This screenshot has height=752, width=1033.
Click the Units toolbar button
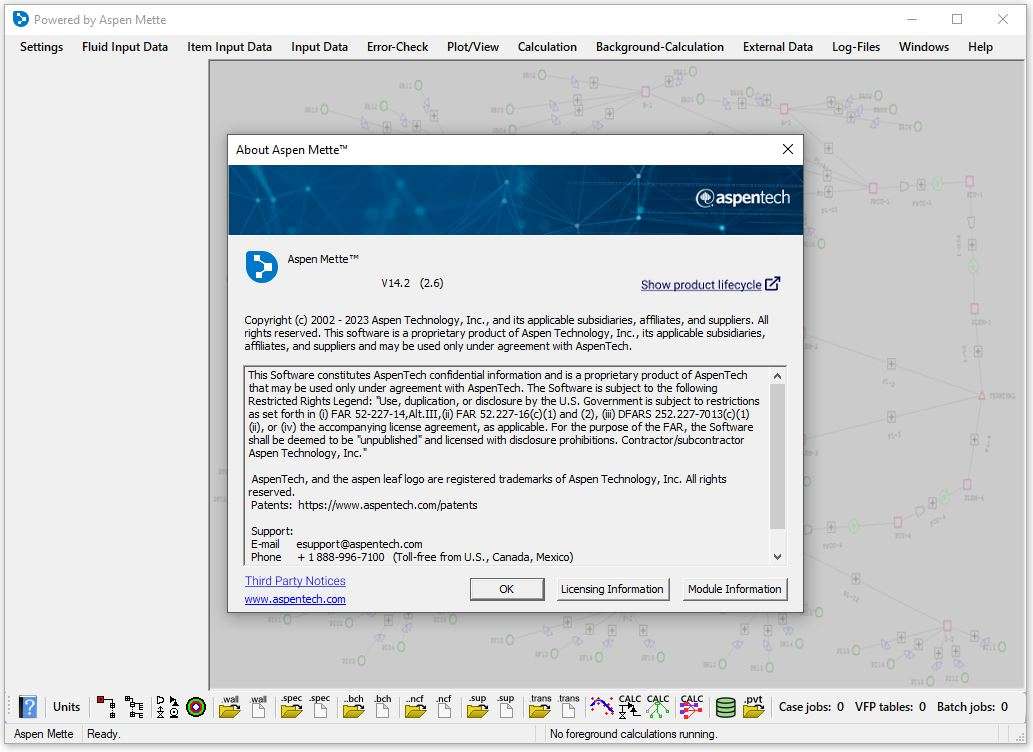[x=66, y=707]
